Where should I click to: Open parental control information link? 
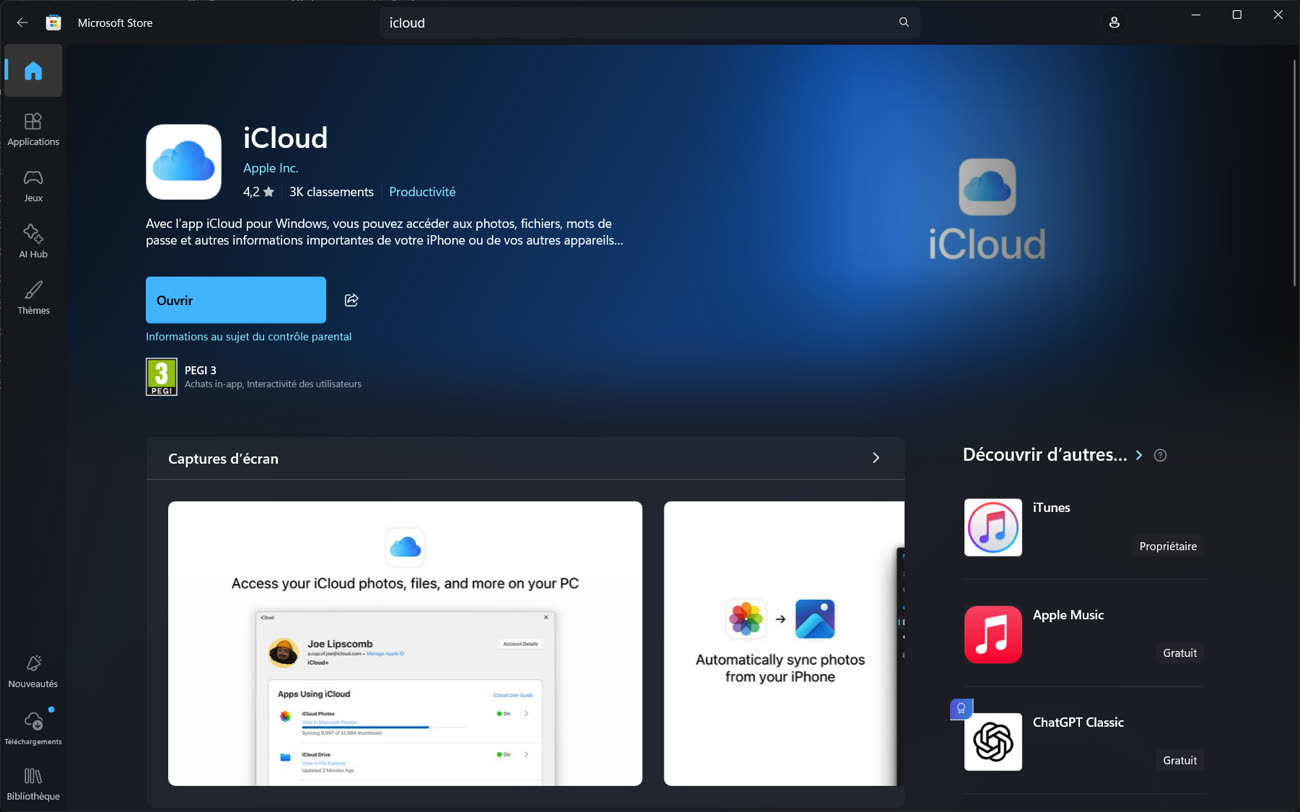[x=248, y=337]
